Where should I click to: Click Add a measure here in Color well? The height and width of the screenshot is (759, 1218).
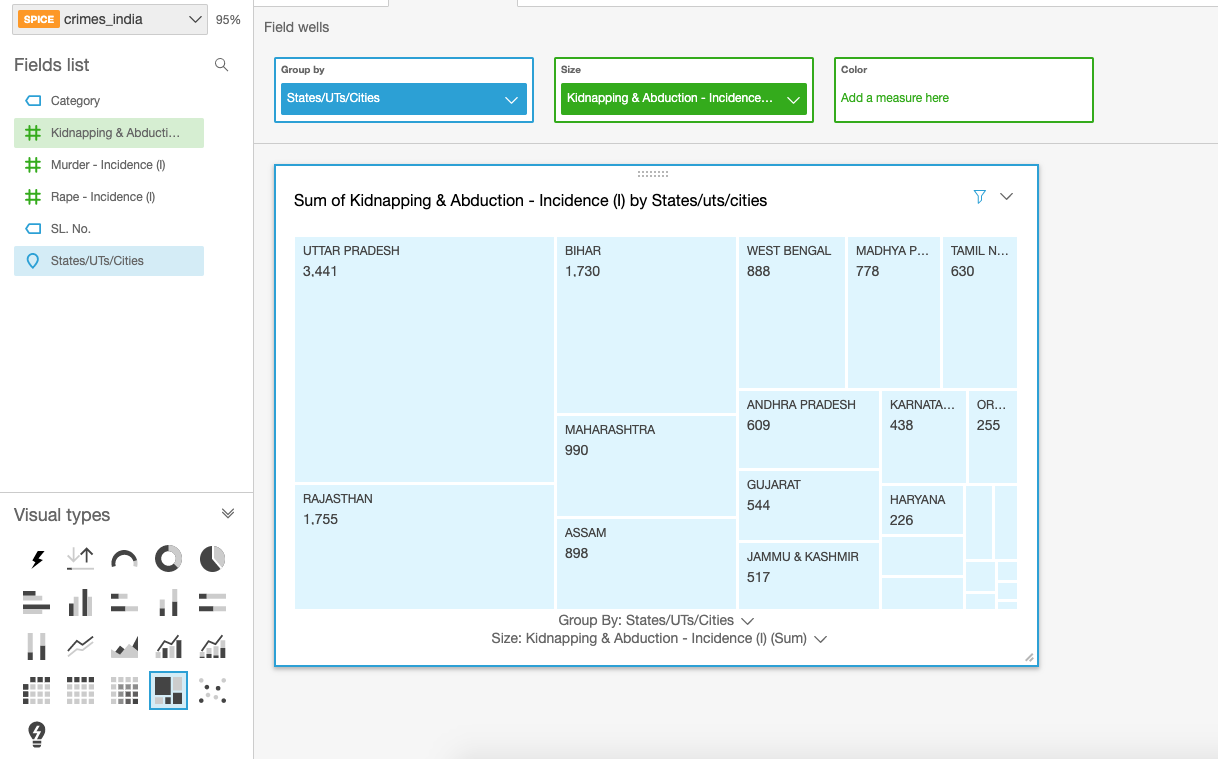pos(895,98)
